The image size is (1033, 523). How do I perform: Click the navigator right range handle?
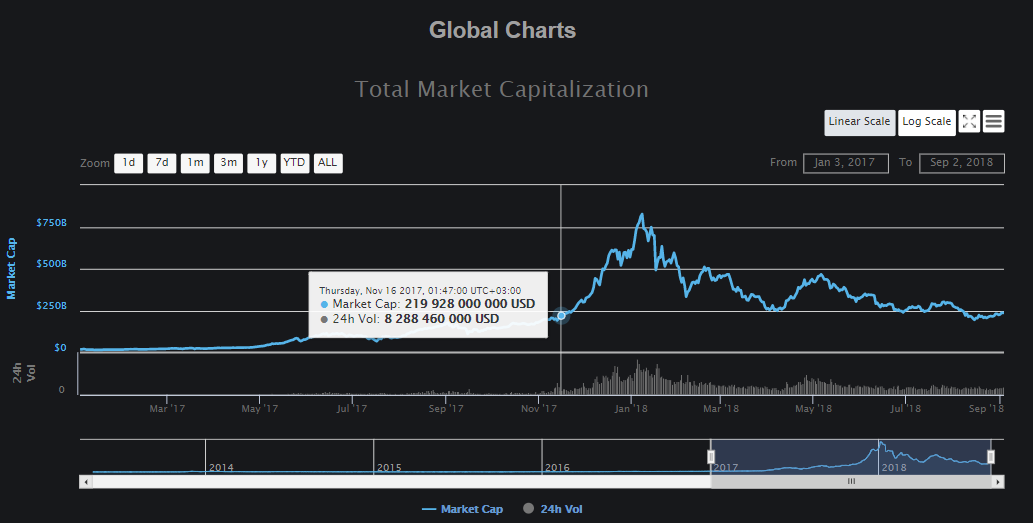(991, 457)
